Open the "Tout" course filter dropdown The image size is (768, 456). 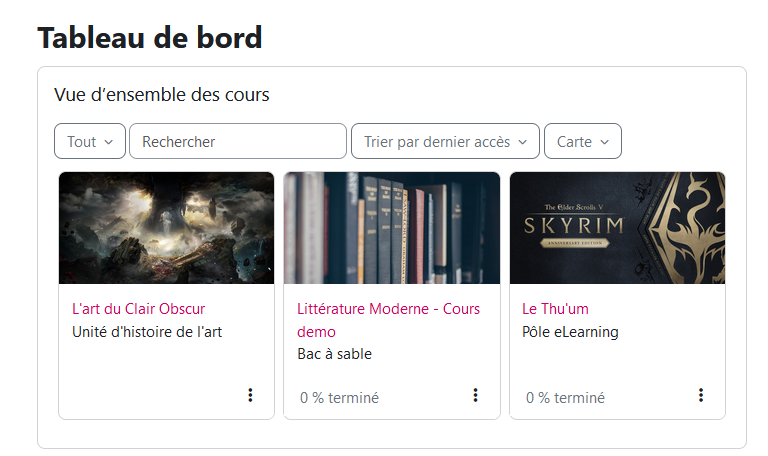90,142
